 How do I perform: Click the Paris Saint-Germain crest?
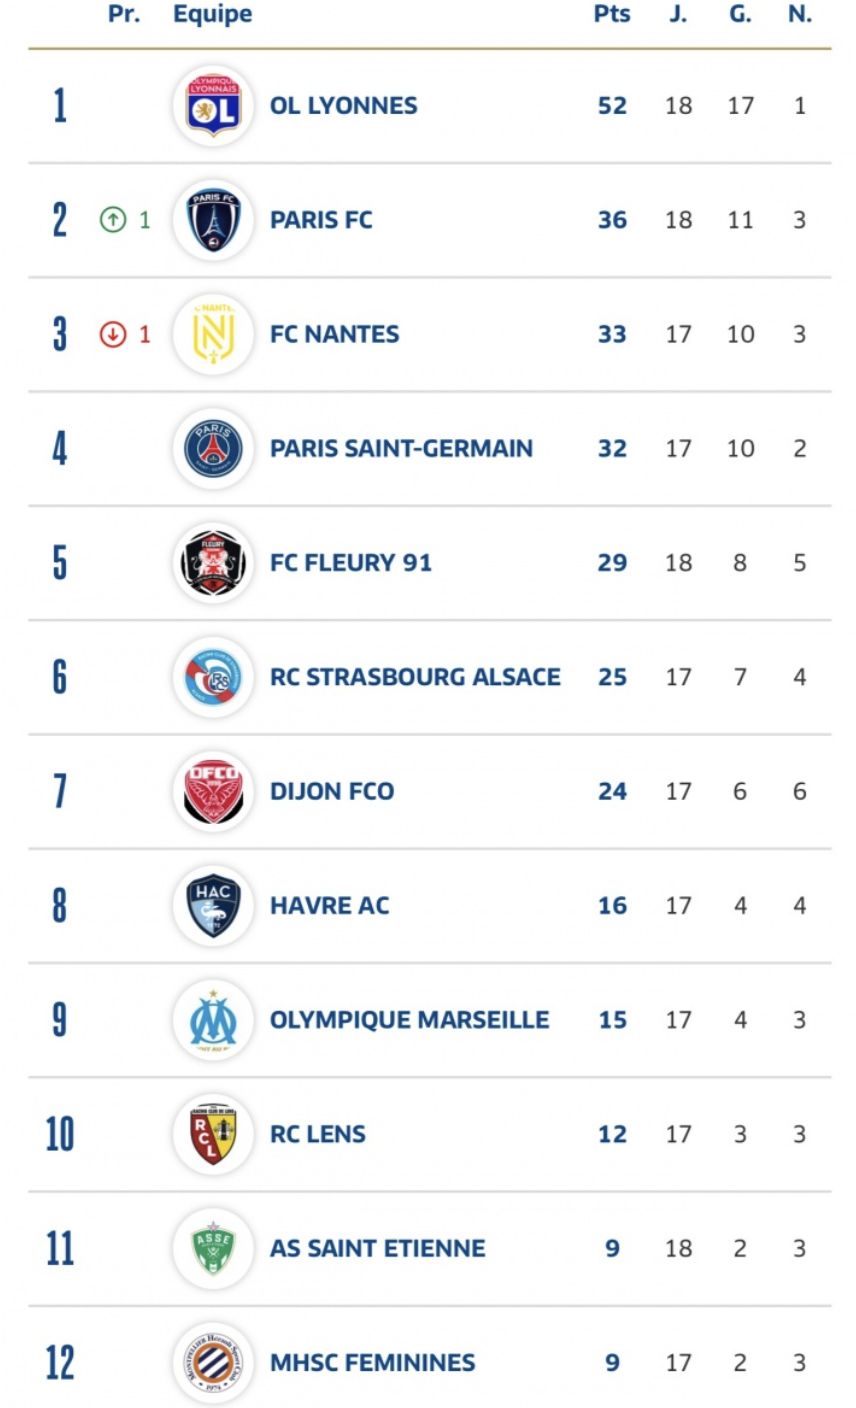click(213, 449)
